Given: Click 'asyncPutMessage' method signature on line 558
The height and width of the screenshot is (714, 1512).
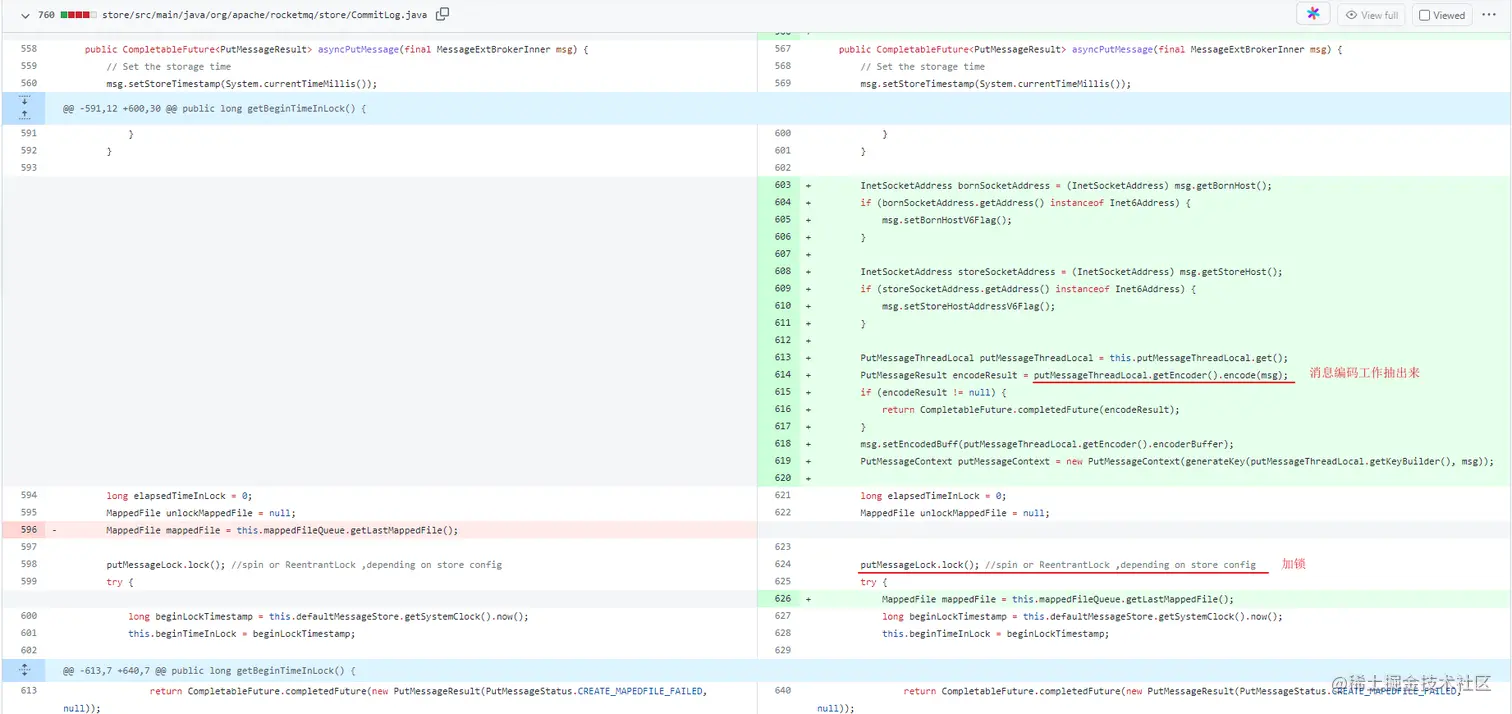Looking at the screenshot, I should click(x=337, y=49).
